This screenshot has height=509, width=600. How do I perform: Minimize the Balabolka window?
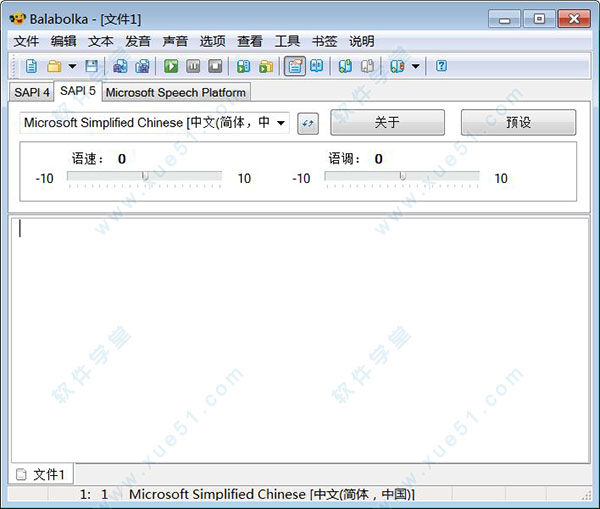[x=504, y=19]
